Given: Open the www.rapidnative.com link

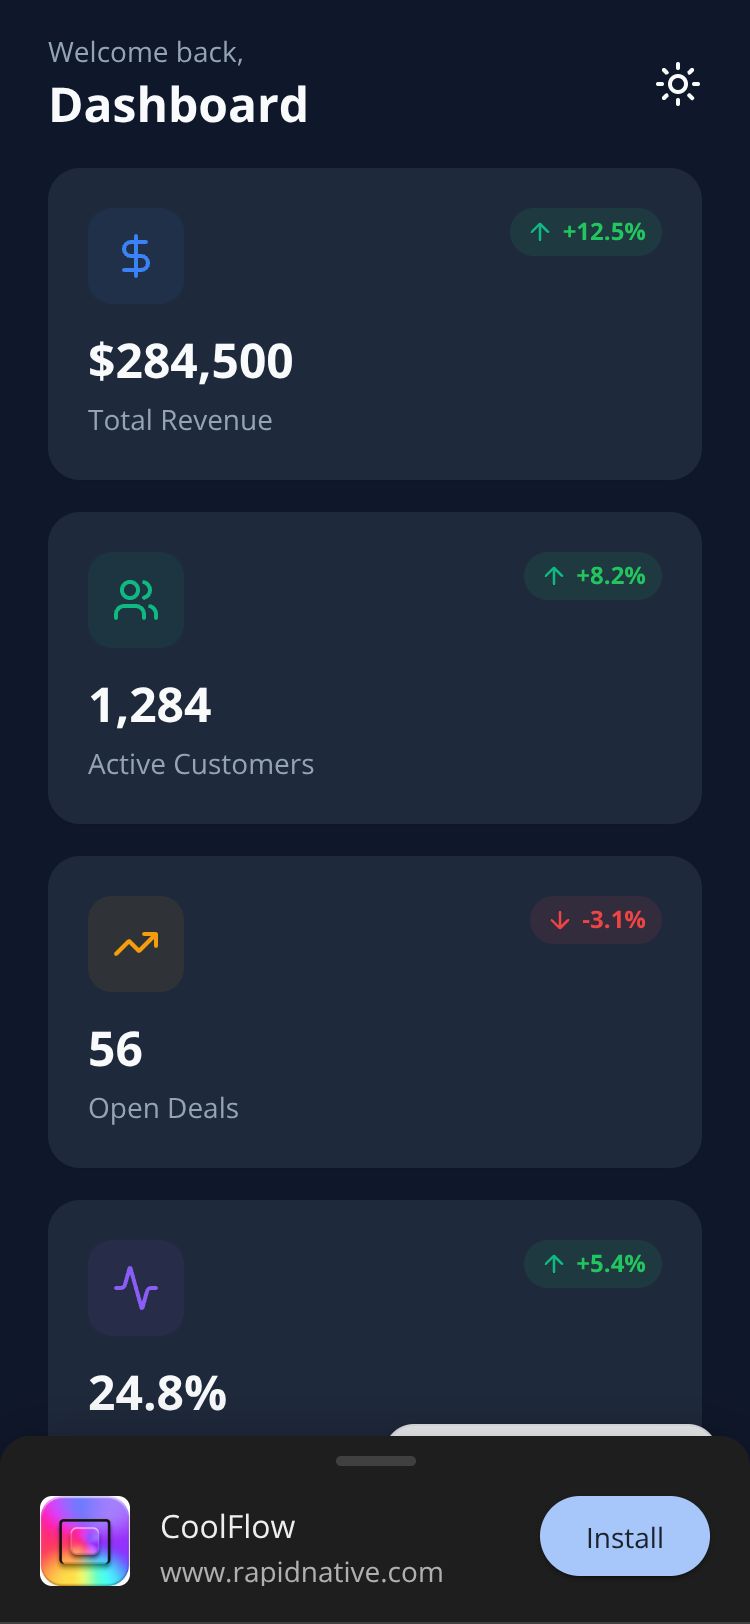Looking at the screenshot, I should [301, 1572].
